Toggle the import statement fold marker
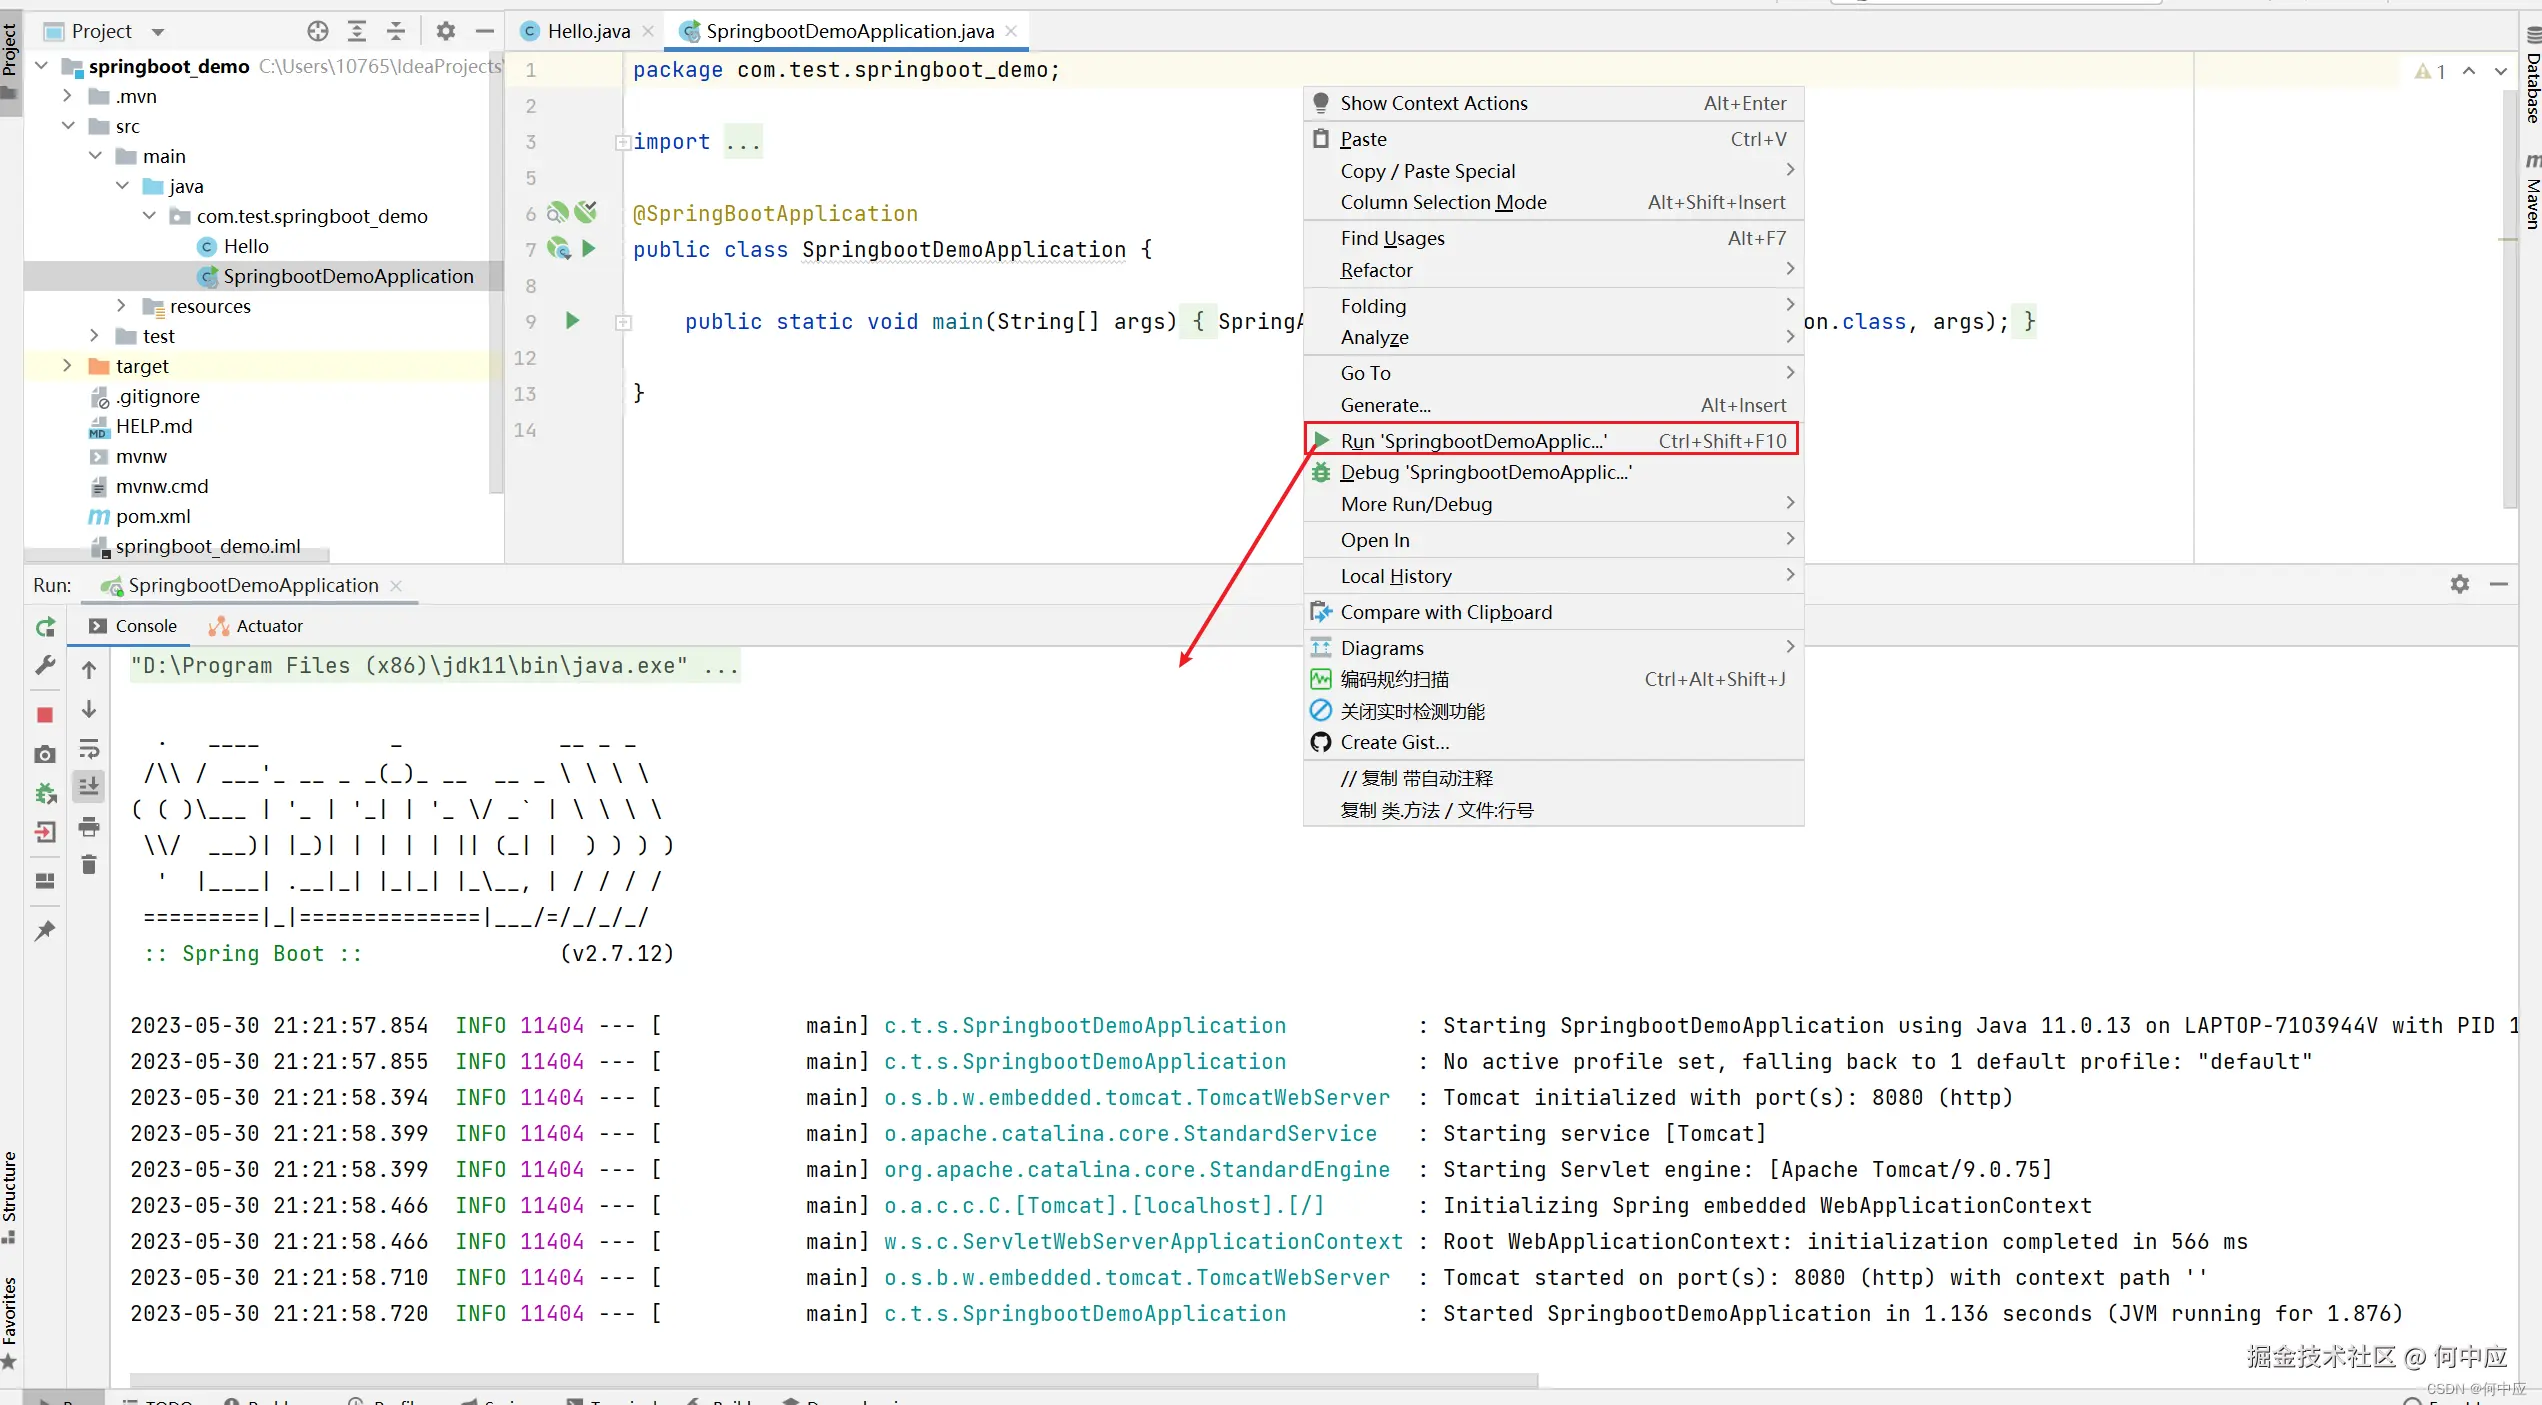2542x1405 pixels. pos(622,142)
